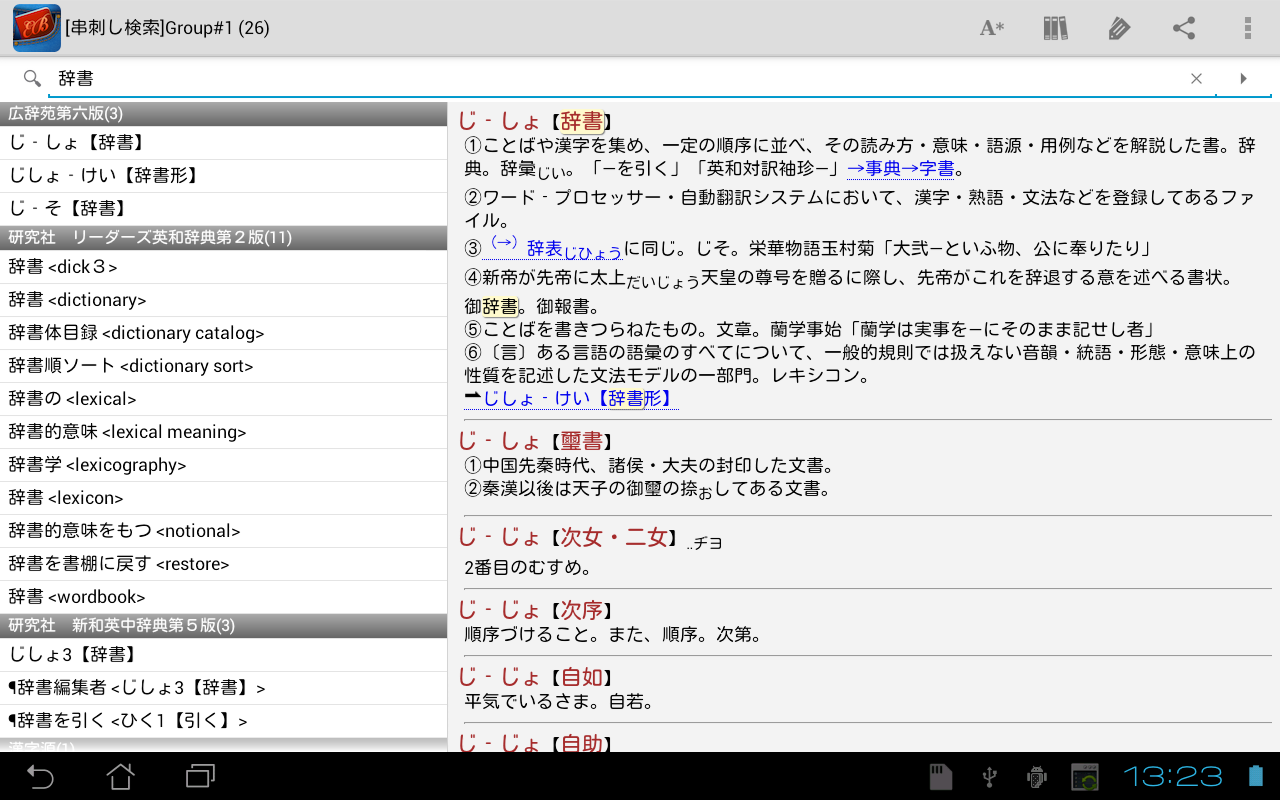Tap the definition 2番目のむすめ。
This screenshot has width=1280, height=800.
coord(529,568)
